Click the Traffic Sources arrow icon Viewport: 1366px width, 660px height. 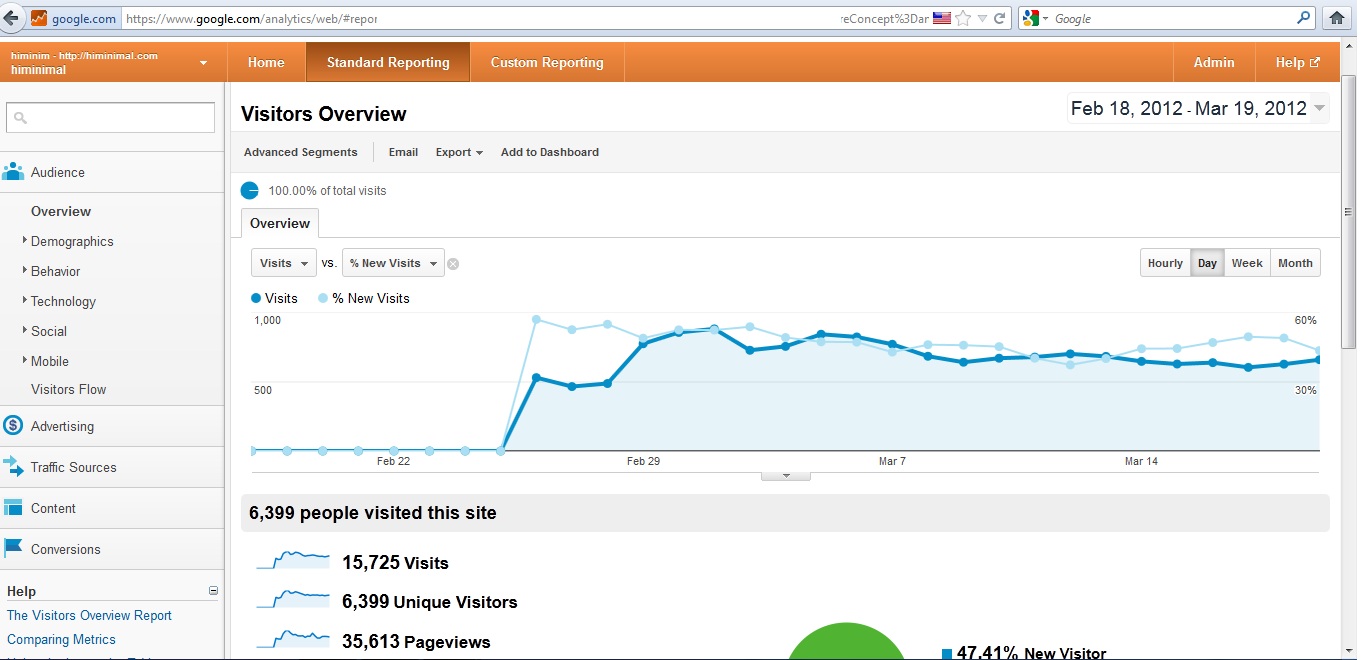coord(13,467)
